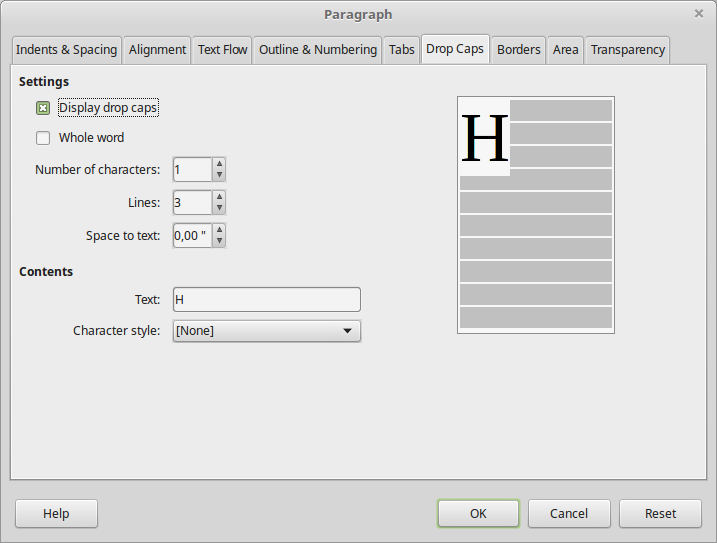This screenshot has height=543, width=717.
Task: Click the Lines input field
Action: point(193,203)
